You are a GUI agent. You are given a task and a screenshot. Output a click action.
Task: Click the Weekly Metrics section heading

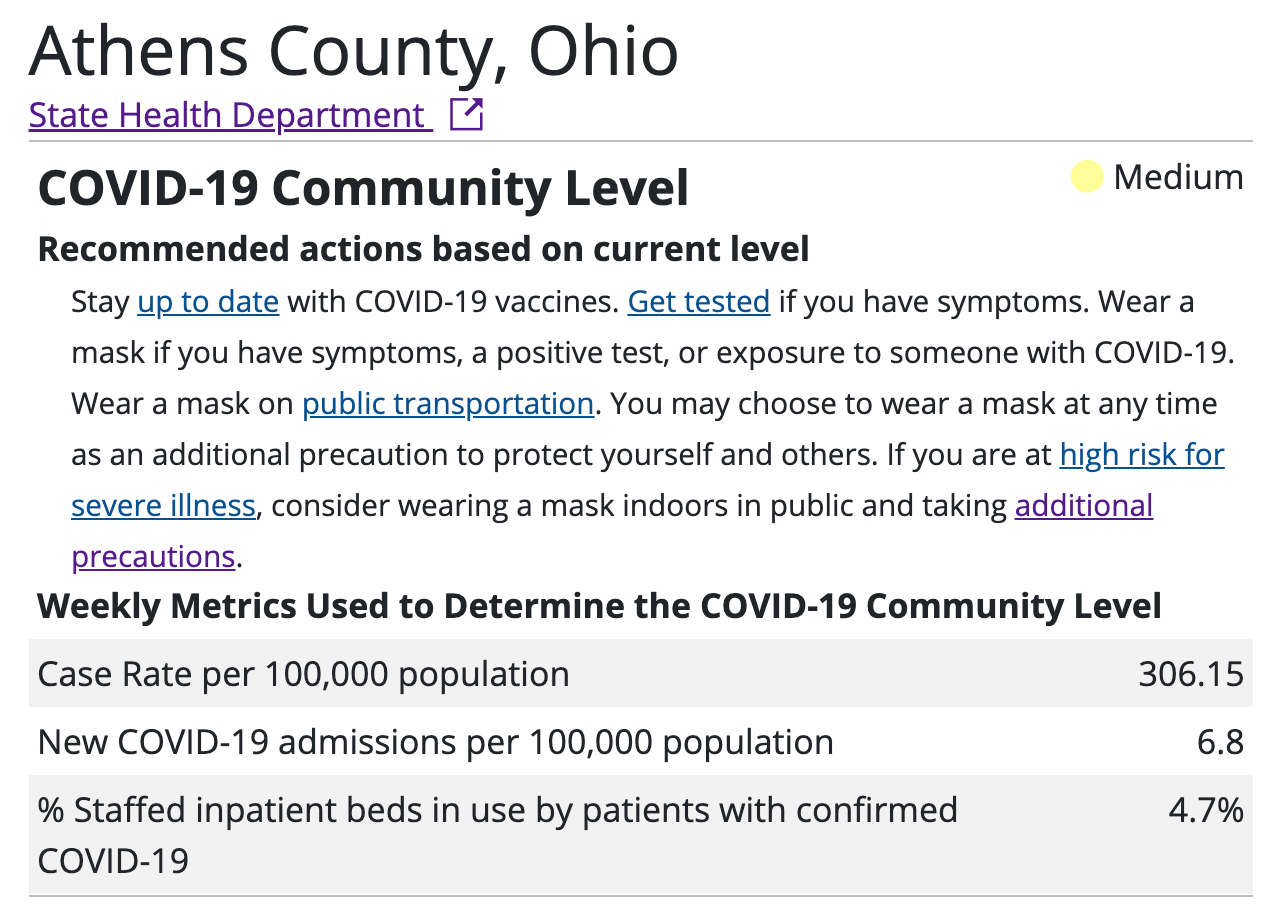point(599,606)
